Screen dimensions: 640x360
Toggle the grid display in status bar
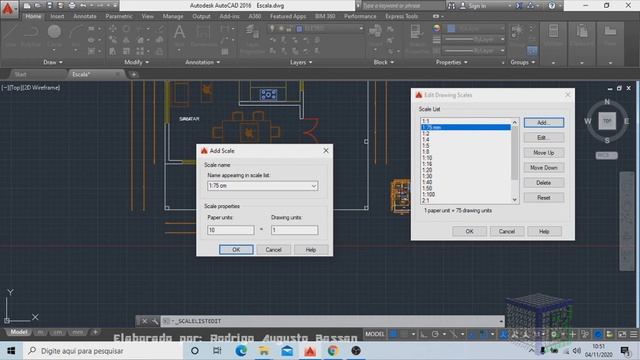pos(393,334)
